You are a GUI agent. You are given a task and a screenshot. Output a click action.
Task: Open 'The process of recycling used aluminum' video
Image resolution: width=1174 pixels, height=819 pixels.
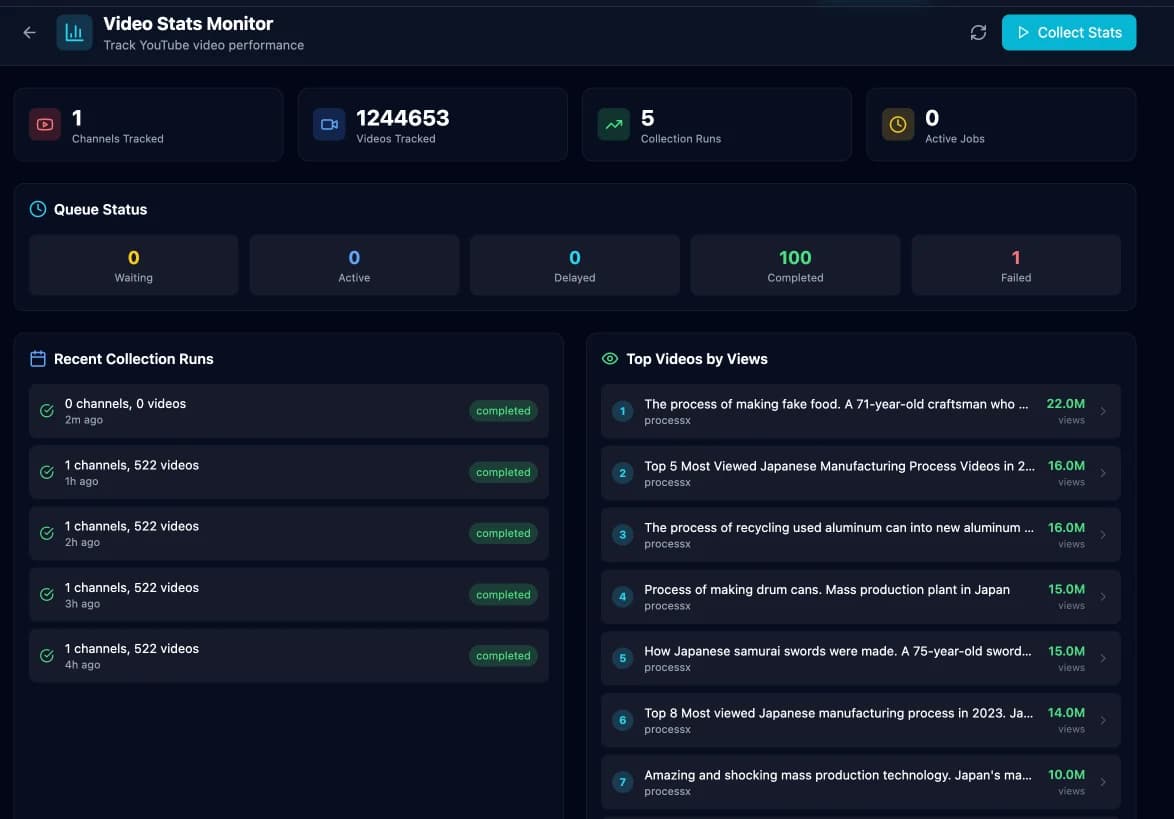[860, 535]
